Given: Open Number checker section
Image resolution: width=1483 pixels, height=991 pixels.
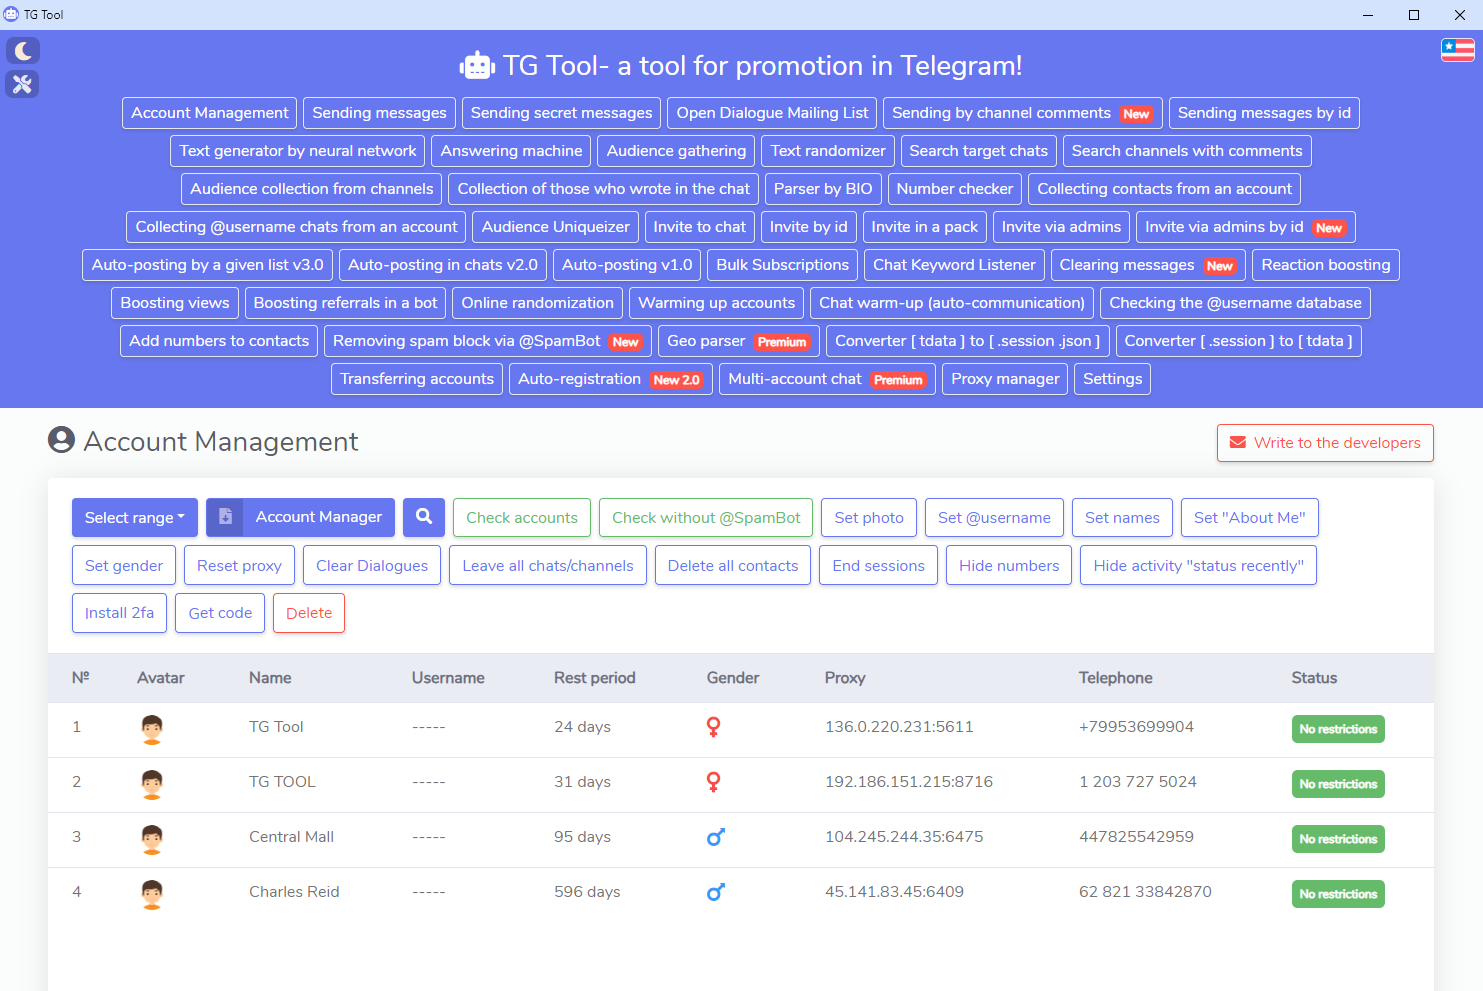Looking at the screenshot, I should point(955,189).
